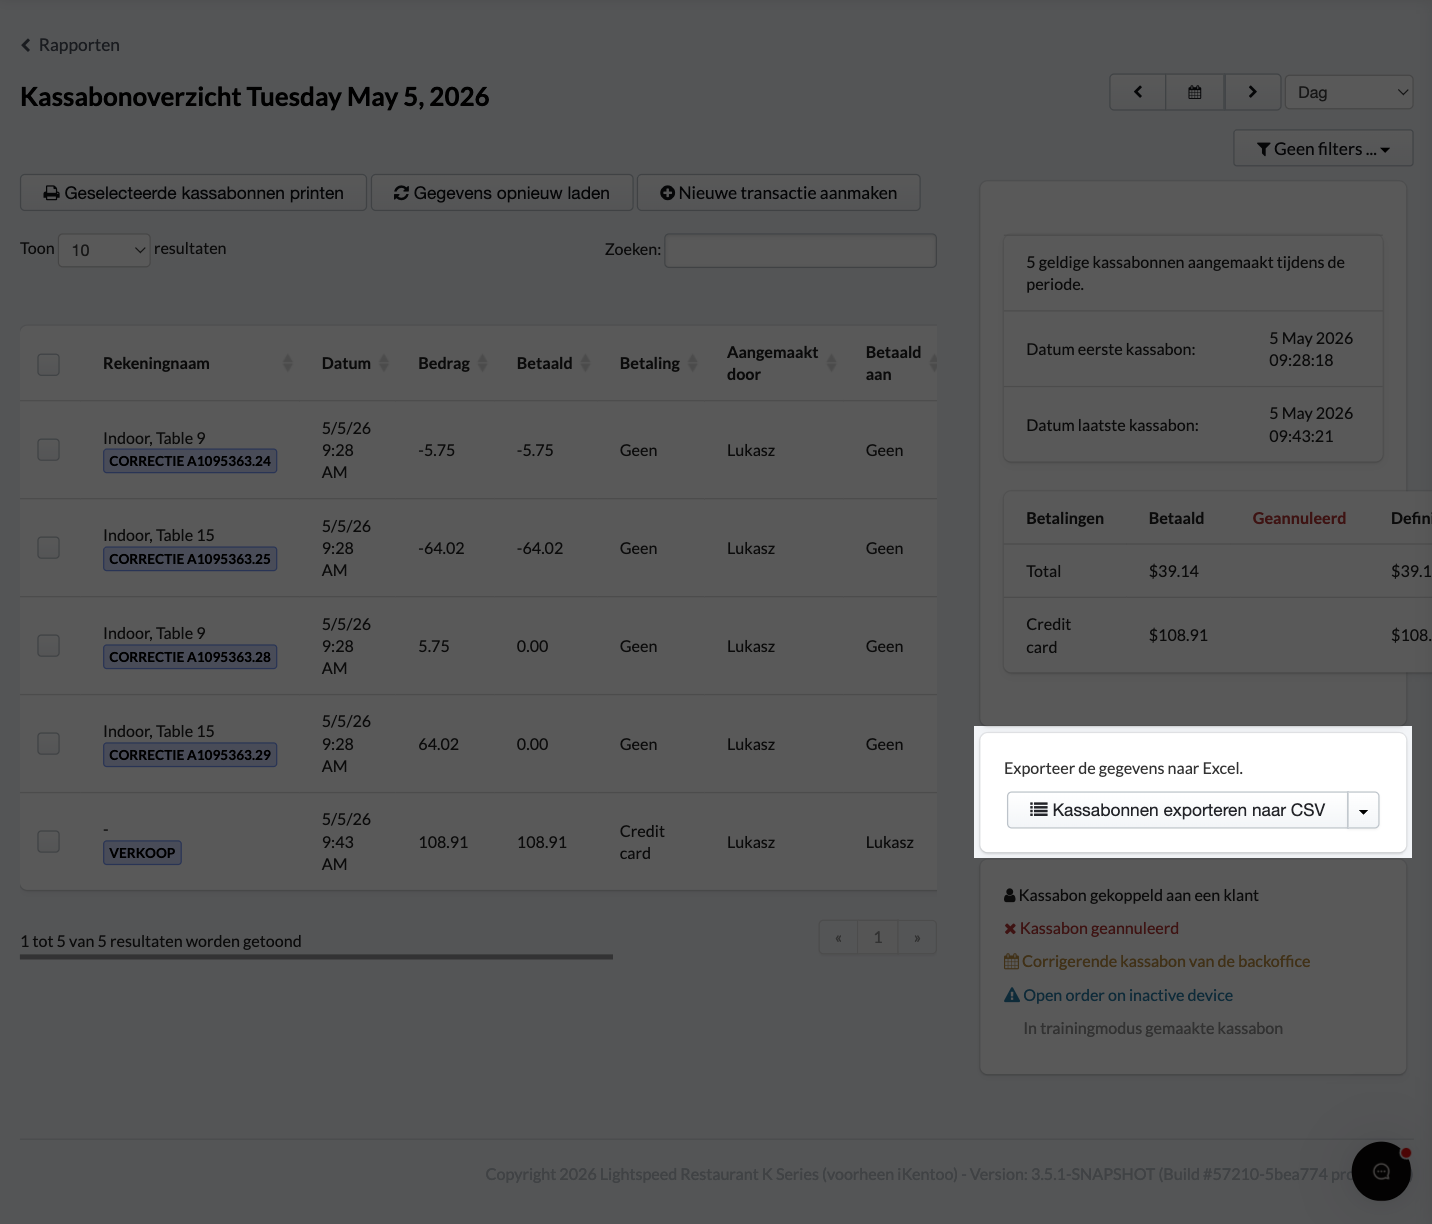Click In trainingmodus gemaakte kassabon legend

tap(1153, 1028)
